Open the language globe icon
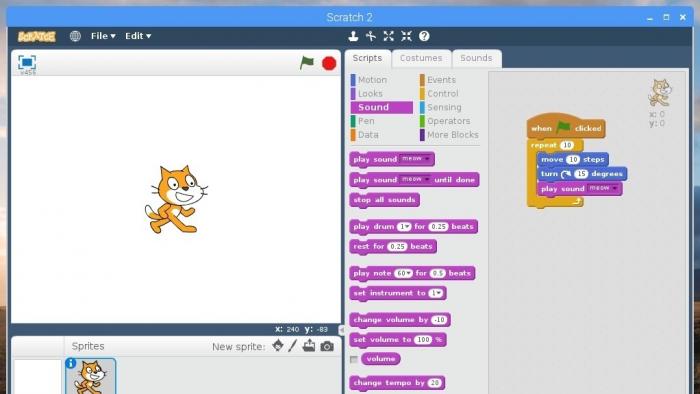The width and height of the screenshot is (700, 394). [x=75, y=36]
